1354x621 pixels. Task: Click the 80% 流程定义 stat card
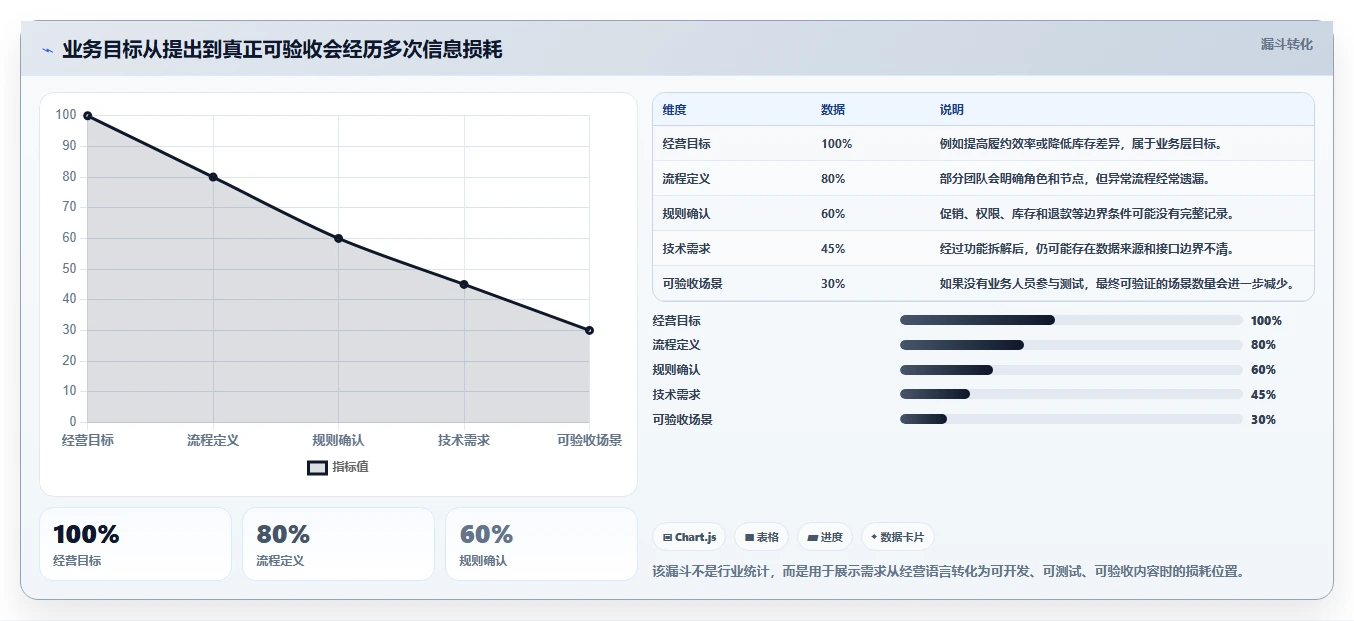(x=338, y=544)
